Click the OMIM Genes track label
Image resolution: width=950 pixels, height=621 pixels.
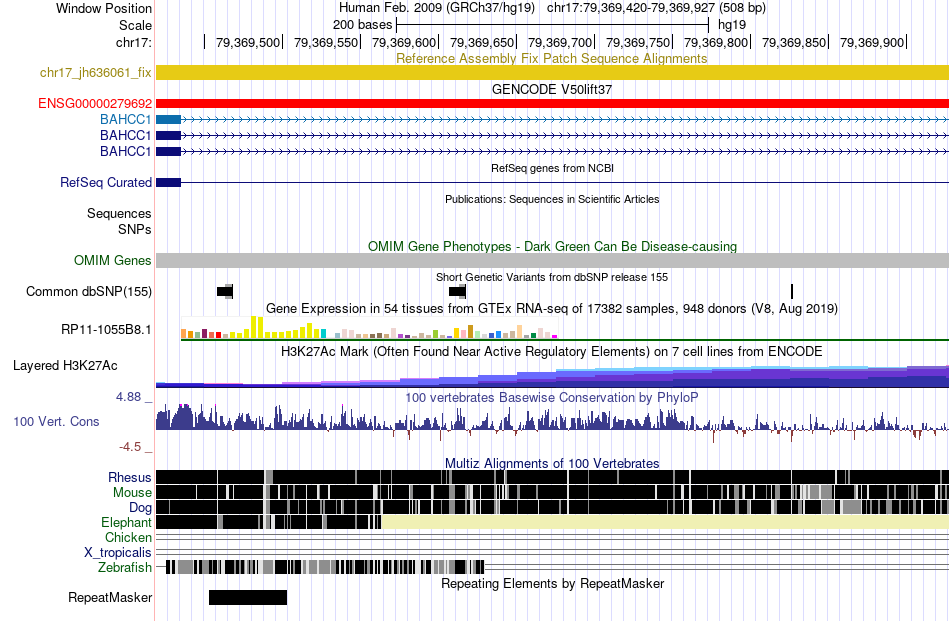pyautogui.click(x=112, y=261)
